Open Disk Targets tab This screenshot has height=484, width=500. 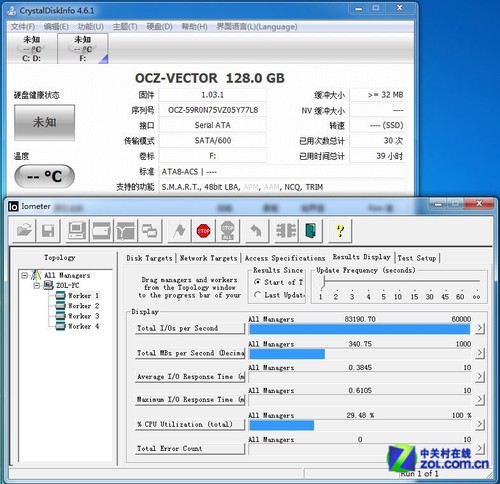[149, 258]
